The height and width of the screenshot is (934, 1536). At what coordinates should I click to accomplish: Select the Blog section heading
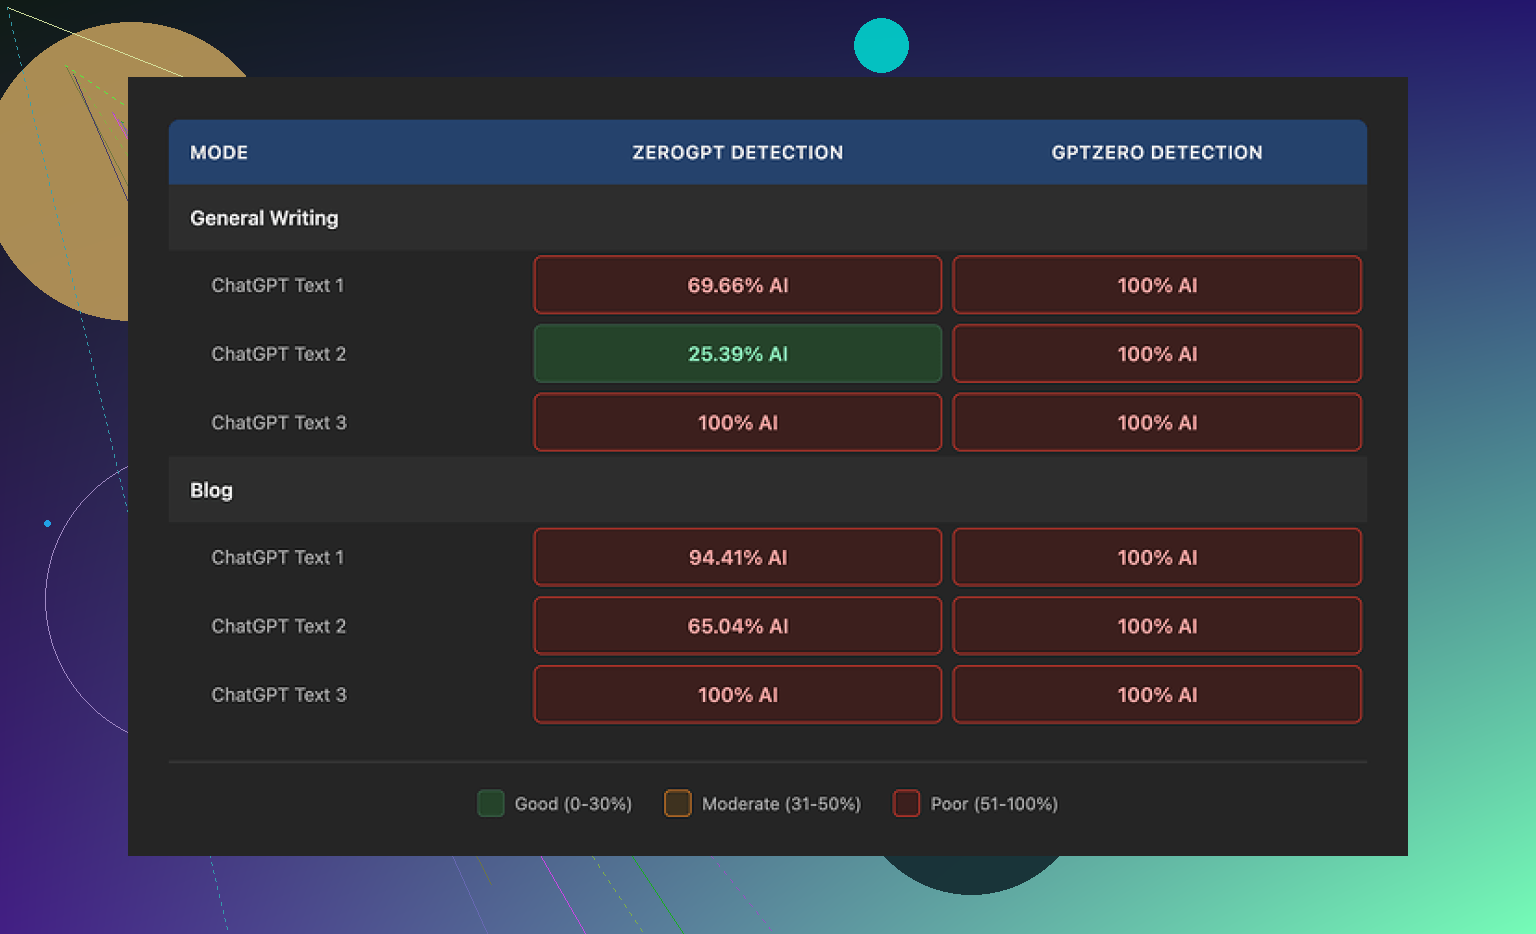[x=211, y=490]
